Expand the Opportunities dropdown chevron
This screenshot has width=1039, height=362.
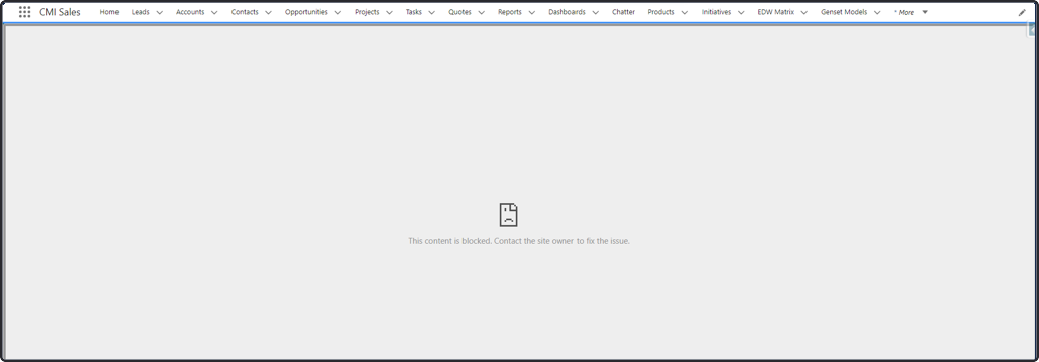click(x=338, y=13)
